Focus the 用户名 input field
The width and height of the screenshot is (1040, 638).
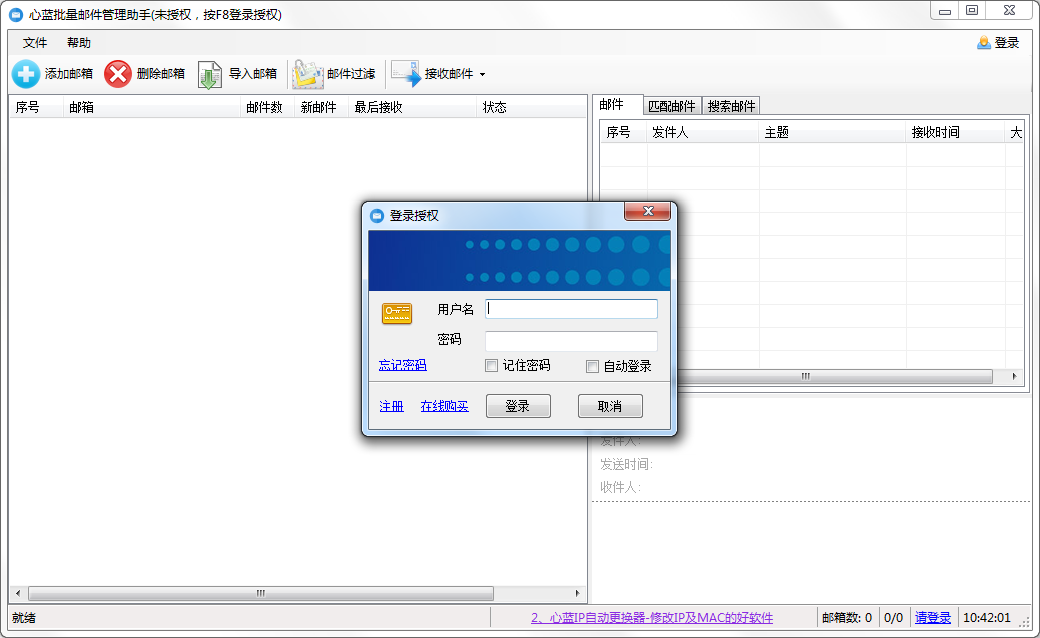click(571, 309)
